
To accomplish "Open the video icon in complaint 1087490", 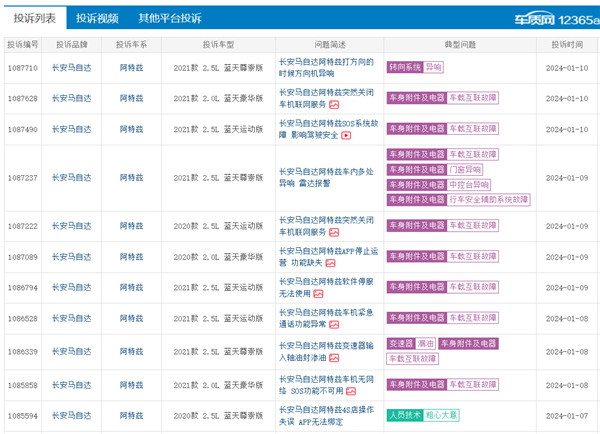I will pos(347,135).
